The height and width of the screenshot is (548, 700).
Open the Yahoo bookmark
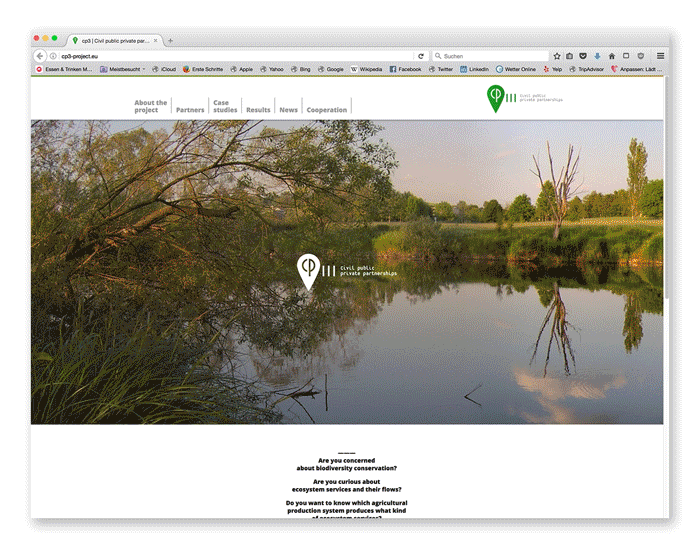(x=272, y=69)
